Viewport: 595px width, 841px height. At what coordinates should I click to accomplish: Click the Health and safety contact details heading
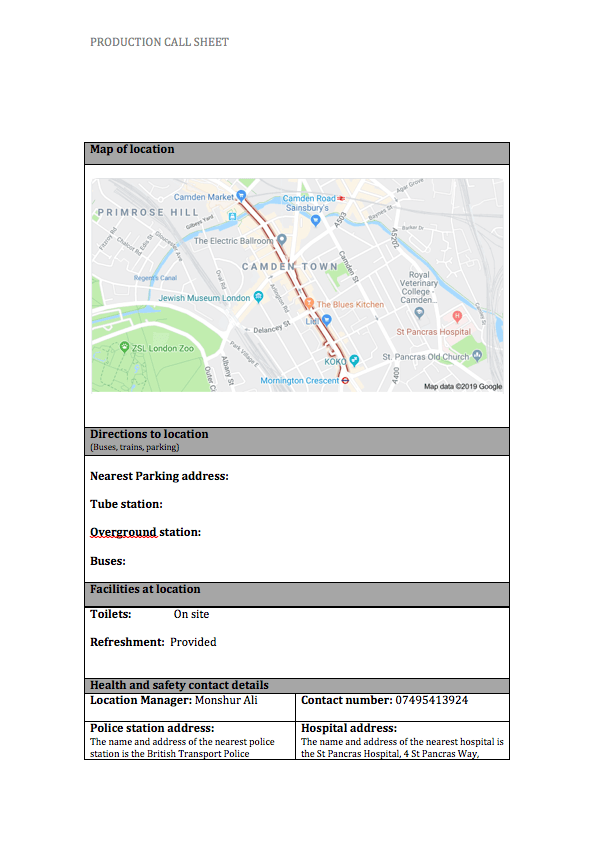pos(179,685)
